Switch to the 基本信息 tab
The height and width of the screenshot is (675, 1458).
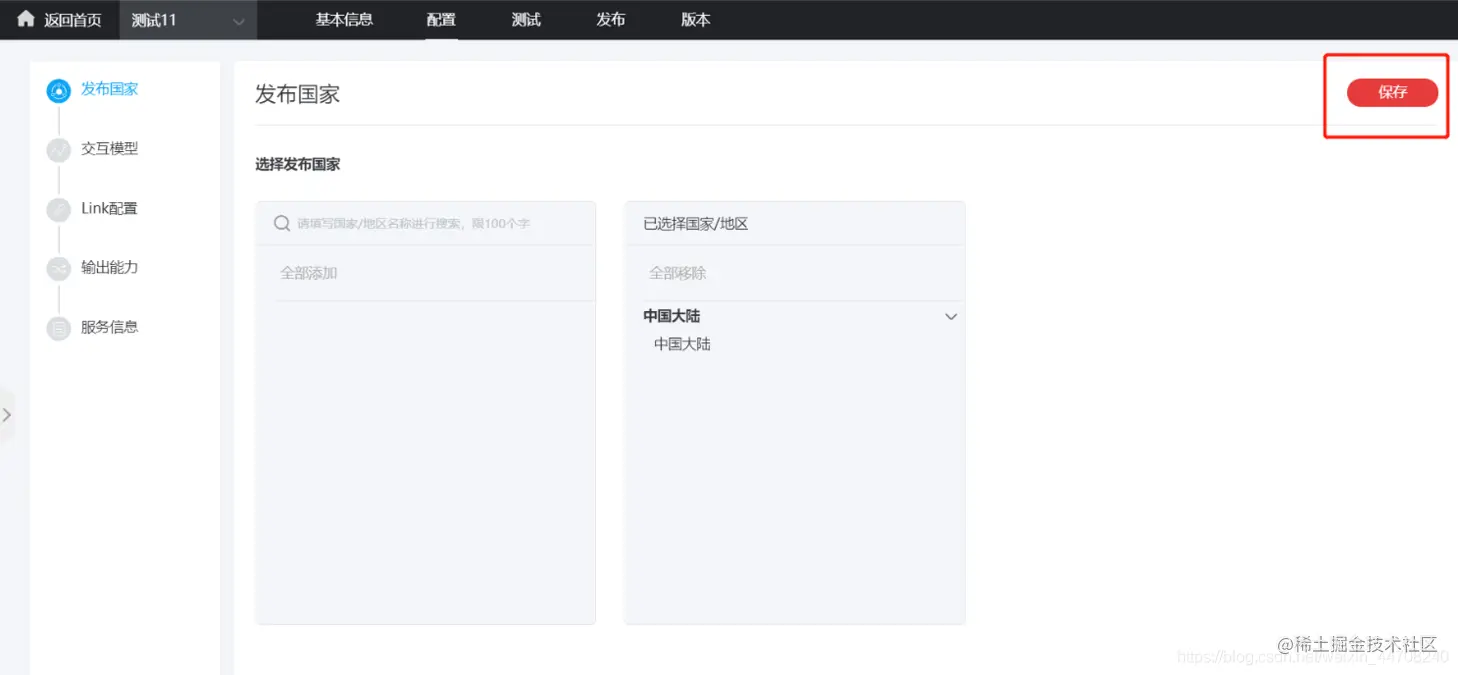tap(344, 19)
